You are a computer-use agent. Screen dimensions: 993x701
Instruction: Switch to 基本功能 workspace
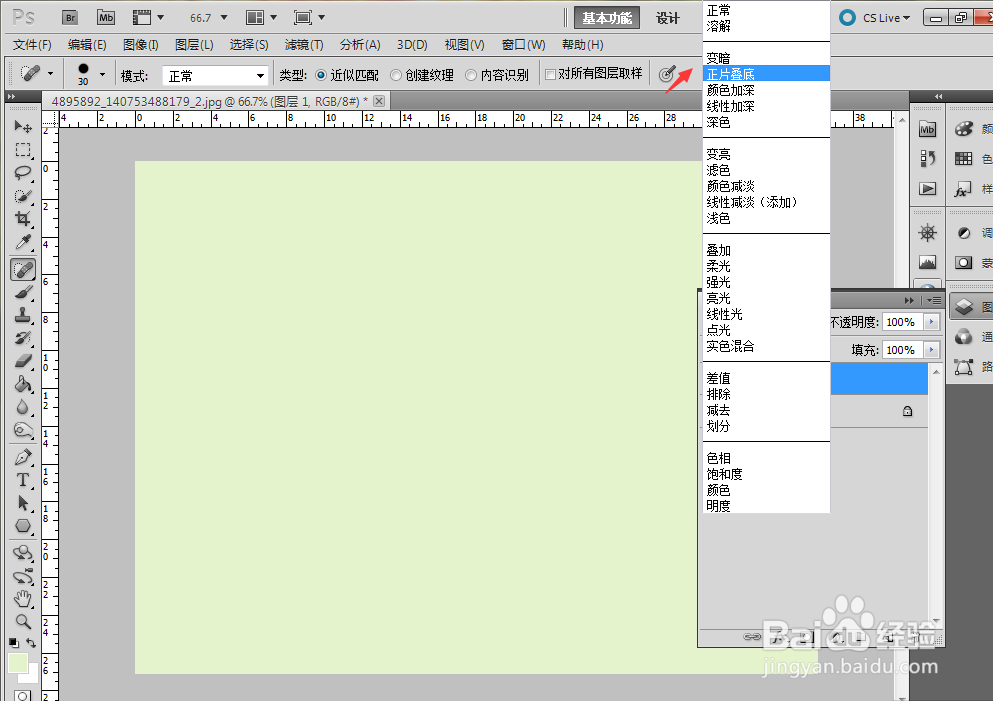click(607, 18)
